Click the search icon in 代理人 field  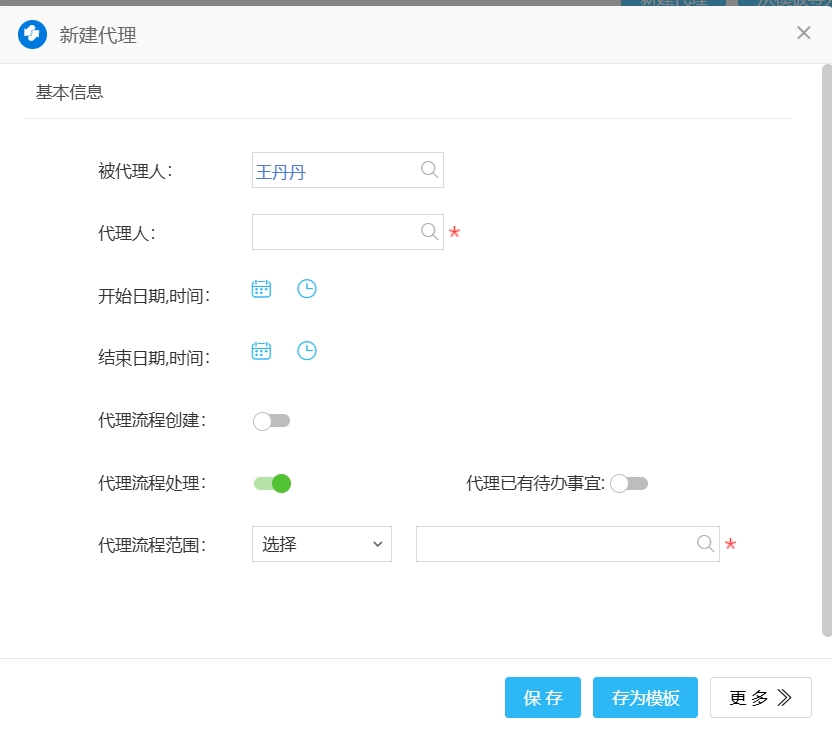[429, 232]
